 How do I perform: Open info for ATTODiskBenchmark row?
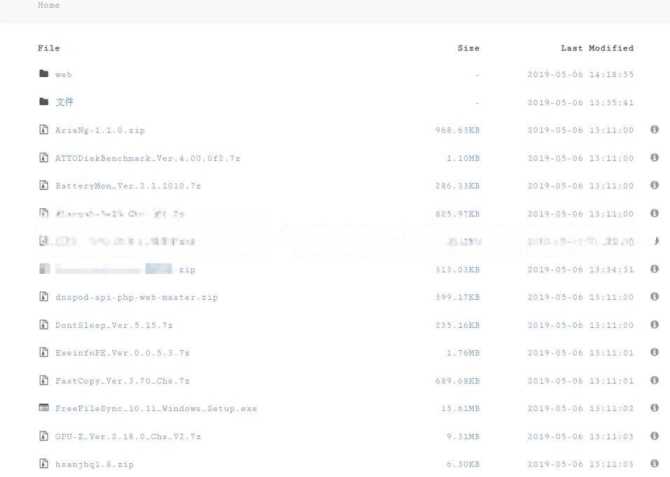pos(655,158)
